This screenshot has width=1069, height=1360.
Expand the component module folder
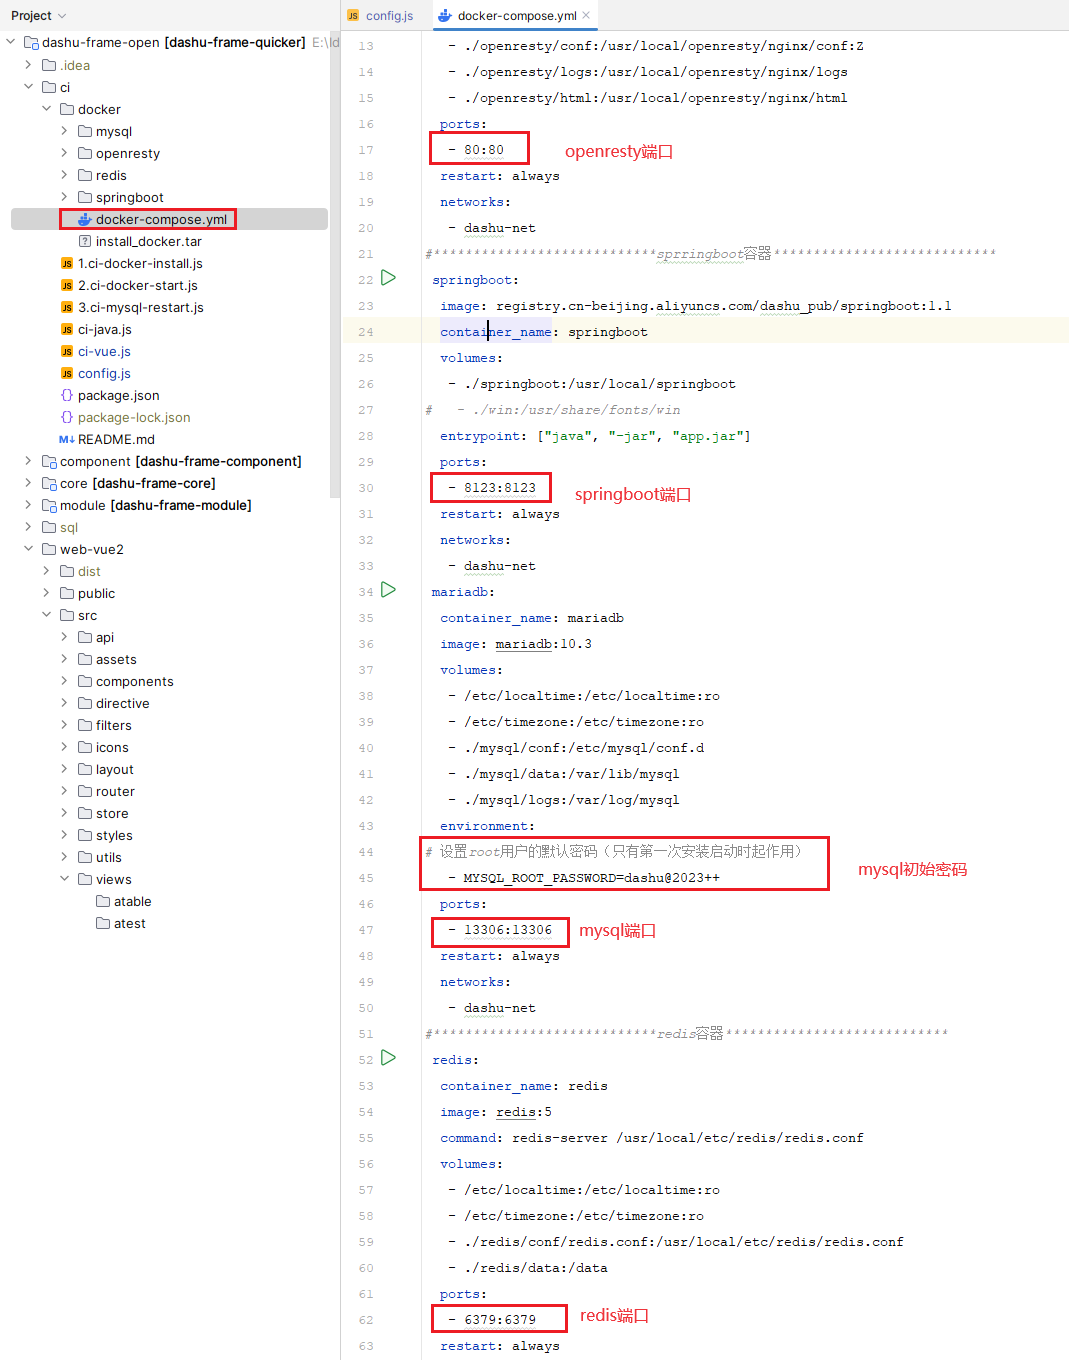click(x=28, y=461)
